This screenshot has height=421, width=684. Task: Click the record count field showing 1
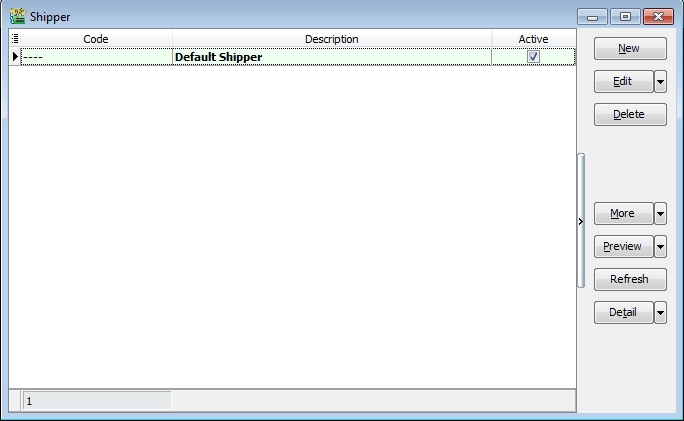[97, 401]
